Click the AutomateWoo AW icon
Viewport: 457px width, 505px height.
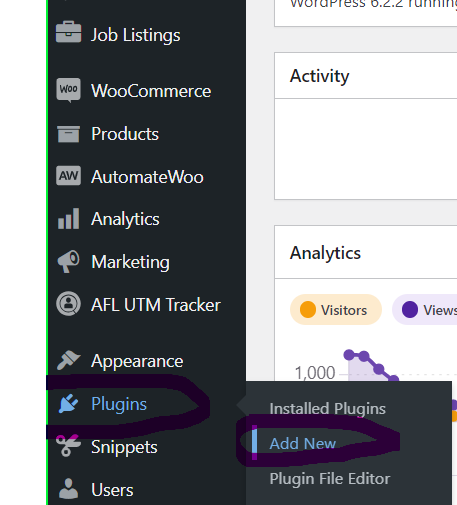coord(68,175)
